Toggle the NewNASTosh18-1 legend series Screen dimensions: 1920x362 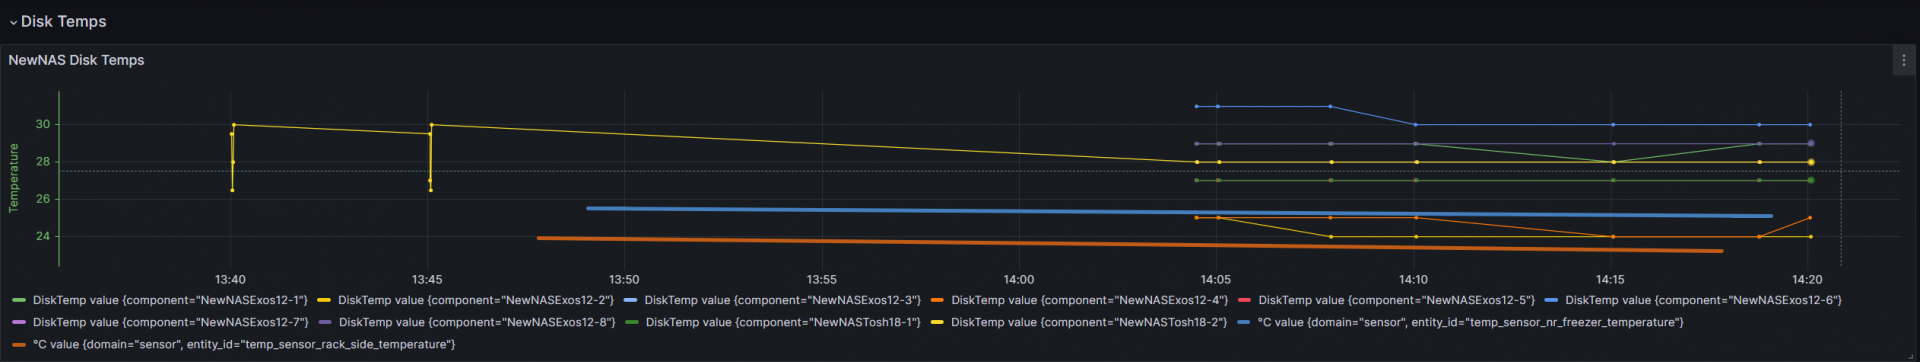pos(783,322)
